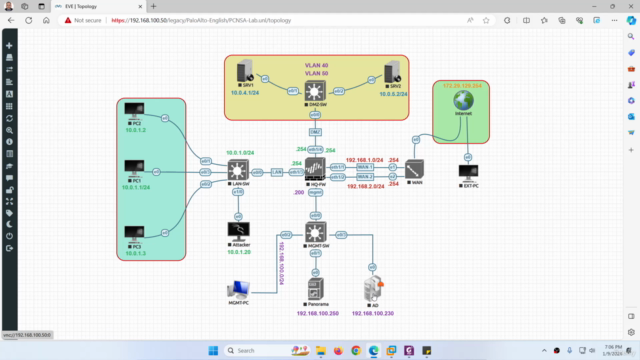Open Chrome from the taskbar

[356, 351]
